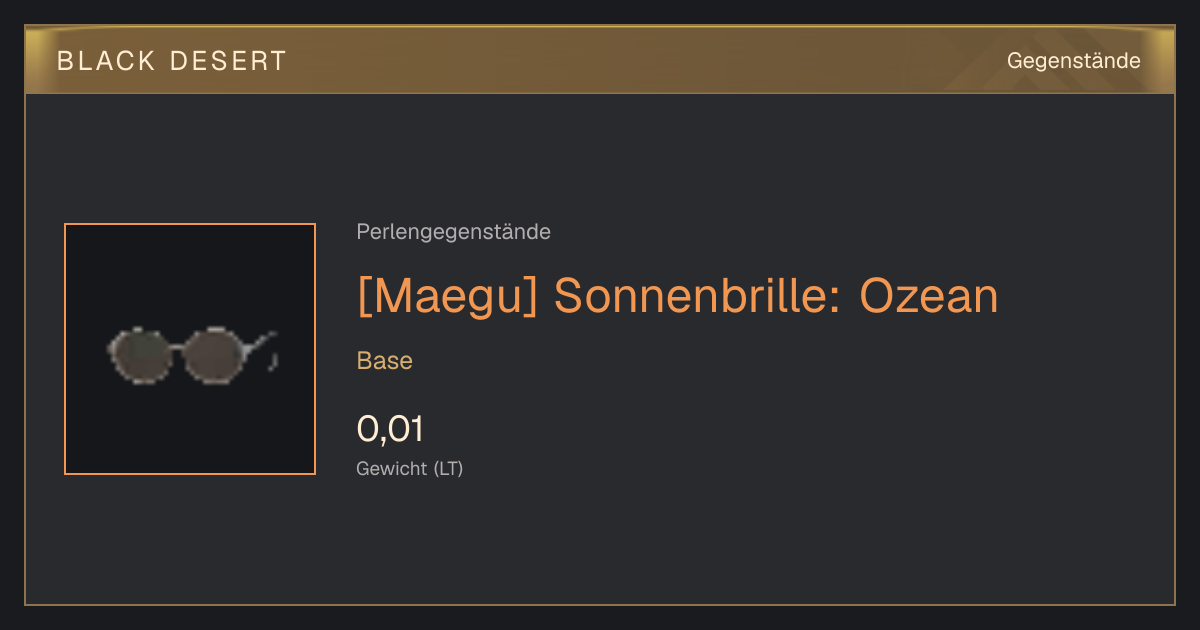Select the Base grade label
The width and height of the screenshot is (1200, 630).
click(x=385, y=361)
